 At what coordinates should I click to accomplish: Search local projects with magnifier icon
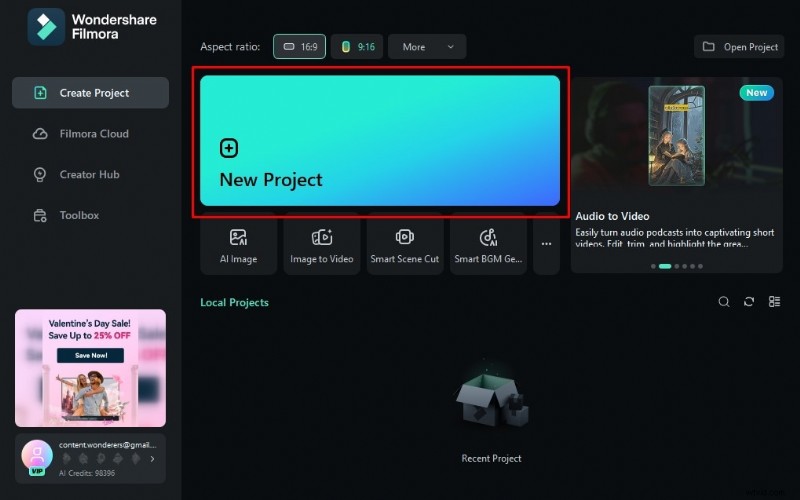tap(724, 302)
